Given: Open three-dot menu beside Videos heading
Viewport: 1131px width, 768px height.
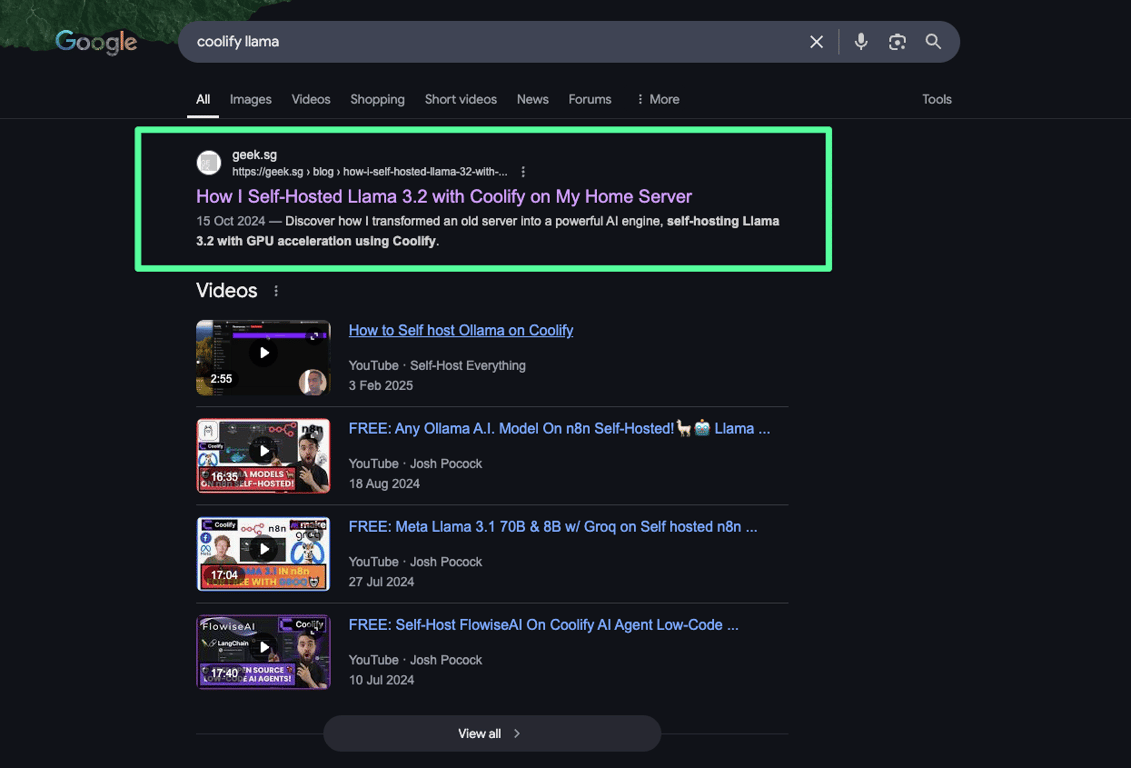Looking at the screenshot, I should pos(276,291).
